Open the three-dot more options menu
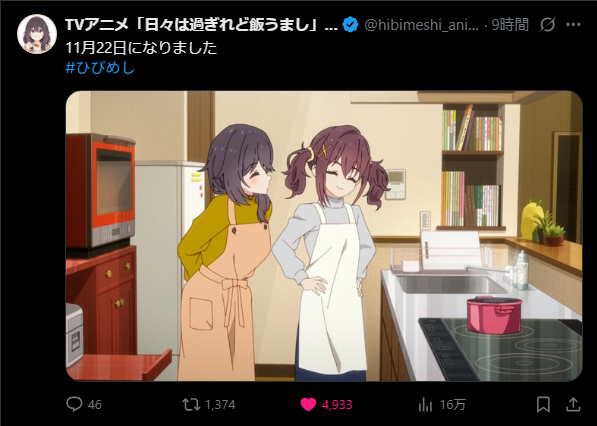Image resolution: width=597 pixels, height=426 pixels. click(573, 25)
